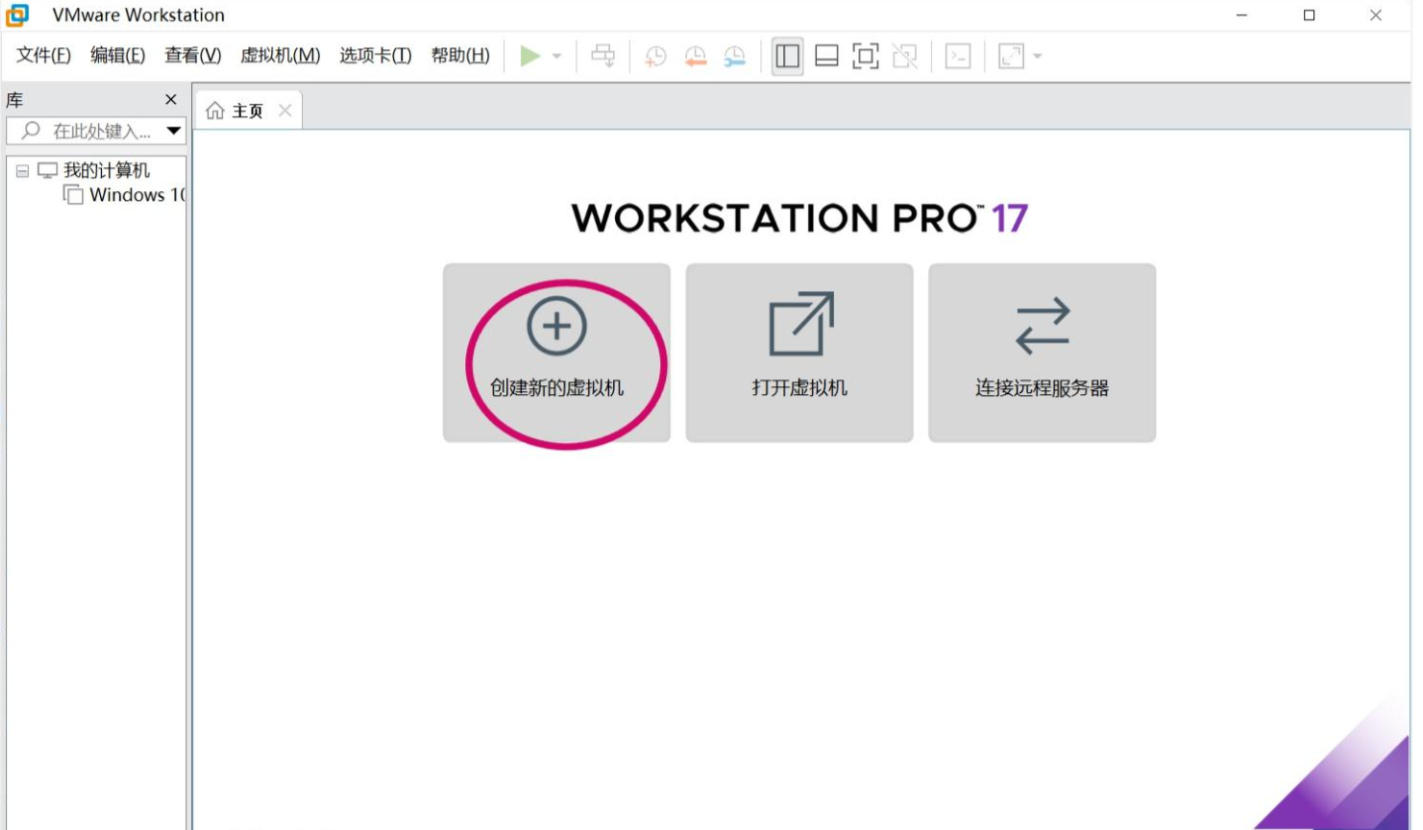Open the stretch display dropdown arrow
This screenshot has width=1423, height=830.
1037,56
